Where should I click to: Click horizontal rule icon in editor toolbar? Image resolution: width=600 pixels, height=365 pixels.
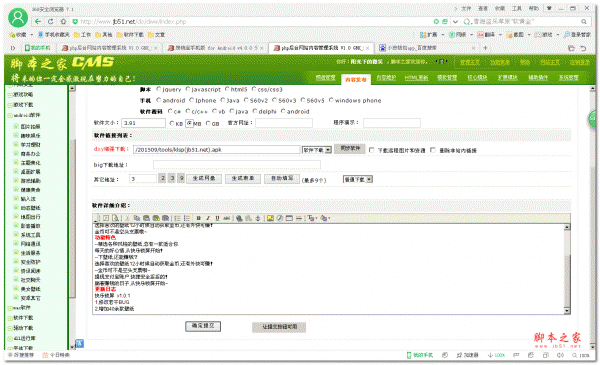pos(299,218)
